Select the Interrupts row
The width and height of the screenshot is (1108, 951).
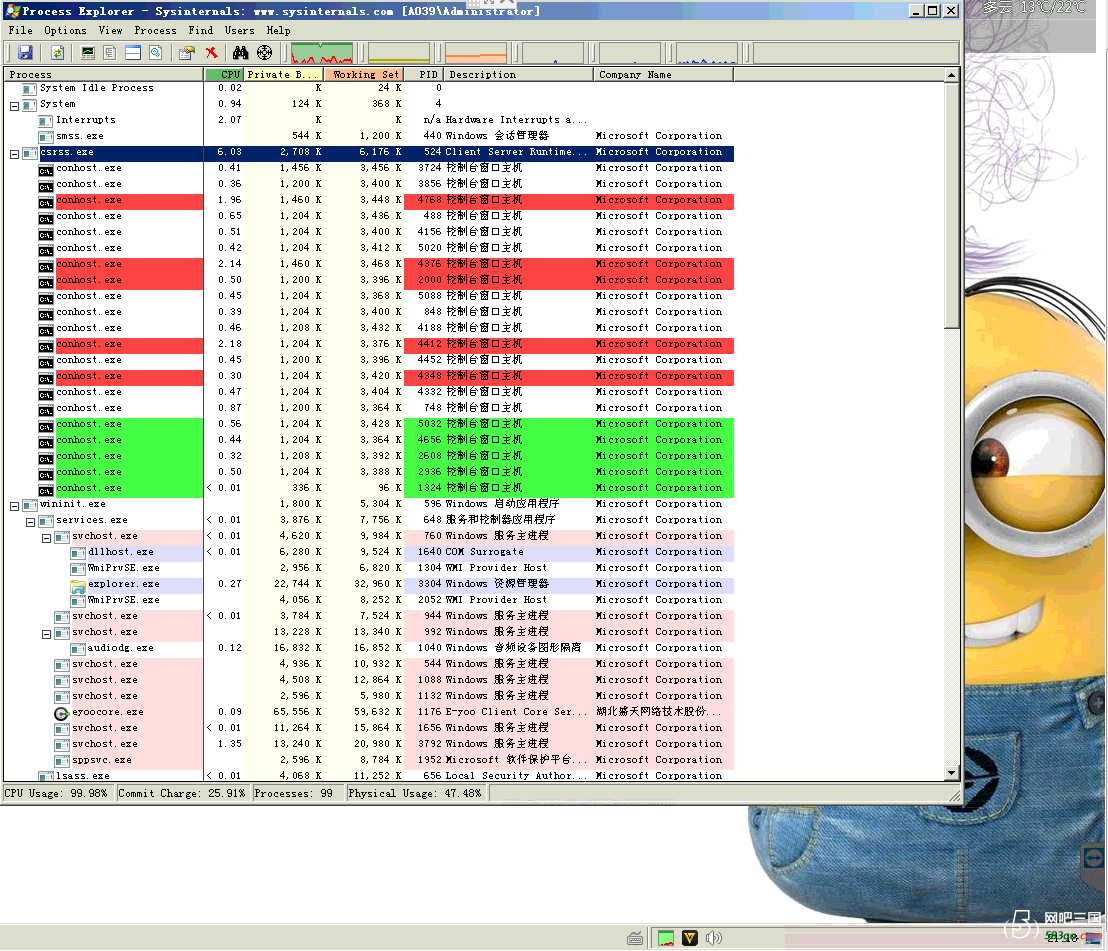(369, 120)
